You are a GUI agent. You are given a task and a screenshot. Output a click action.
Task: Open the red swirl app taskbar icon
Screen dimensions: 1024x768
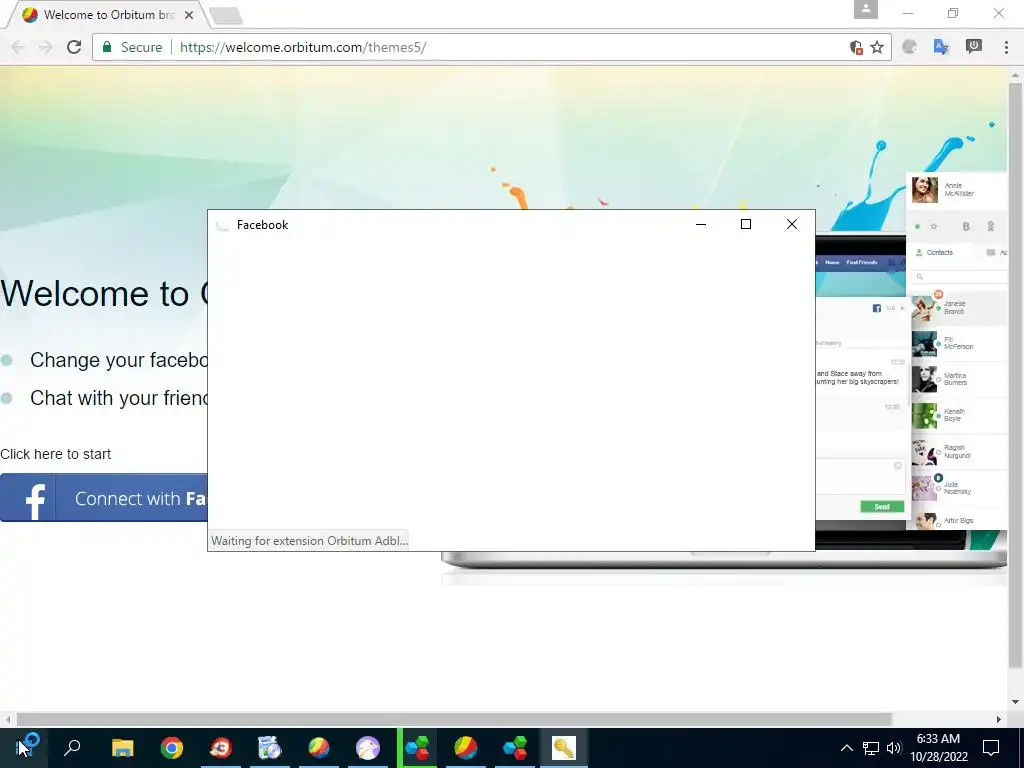[221, 748]
